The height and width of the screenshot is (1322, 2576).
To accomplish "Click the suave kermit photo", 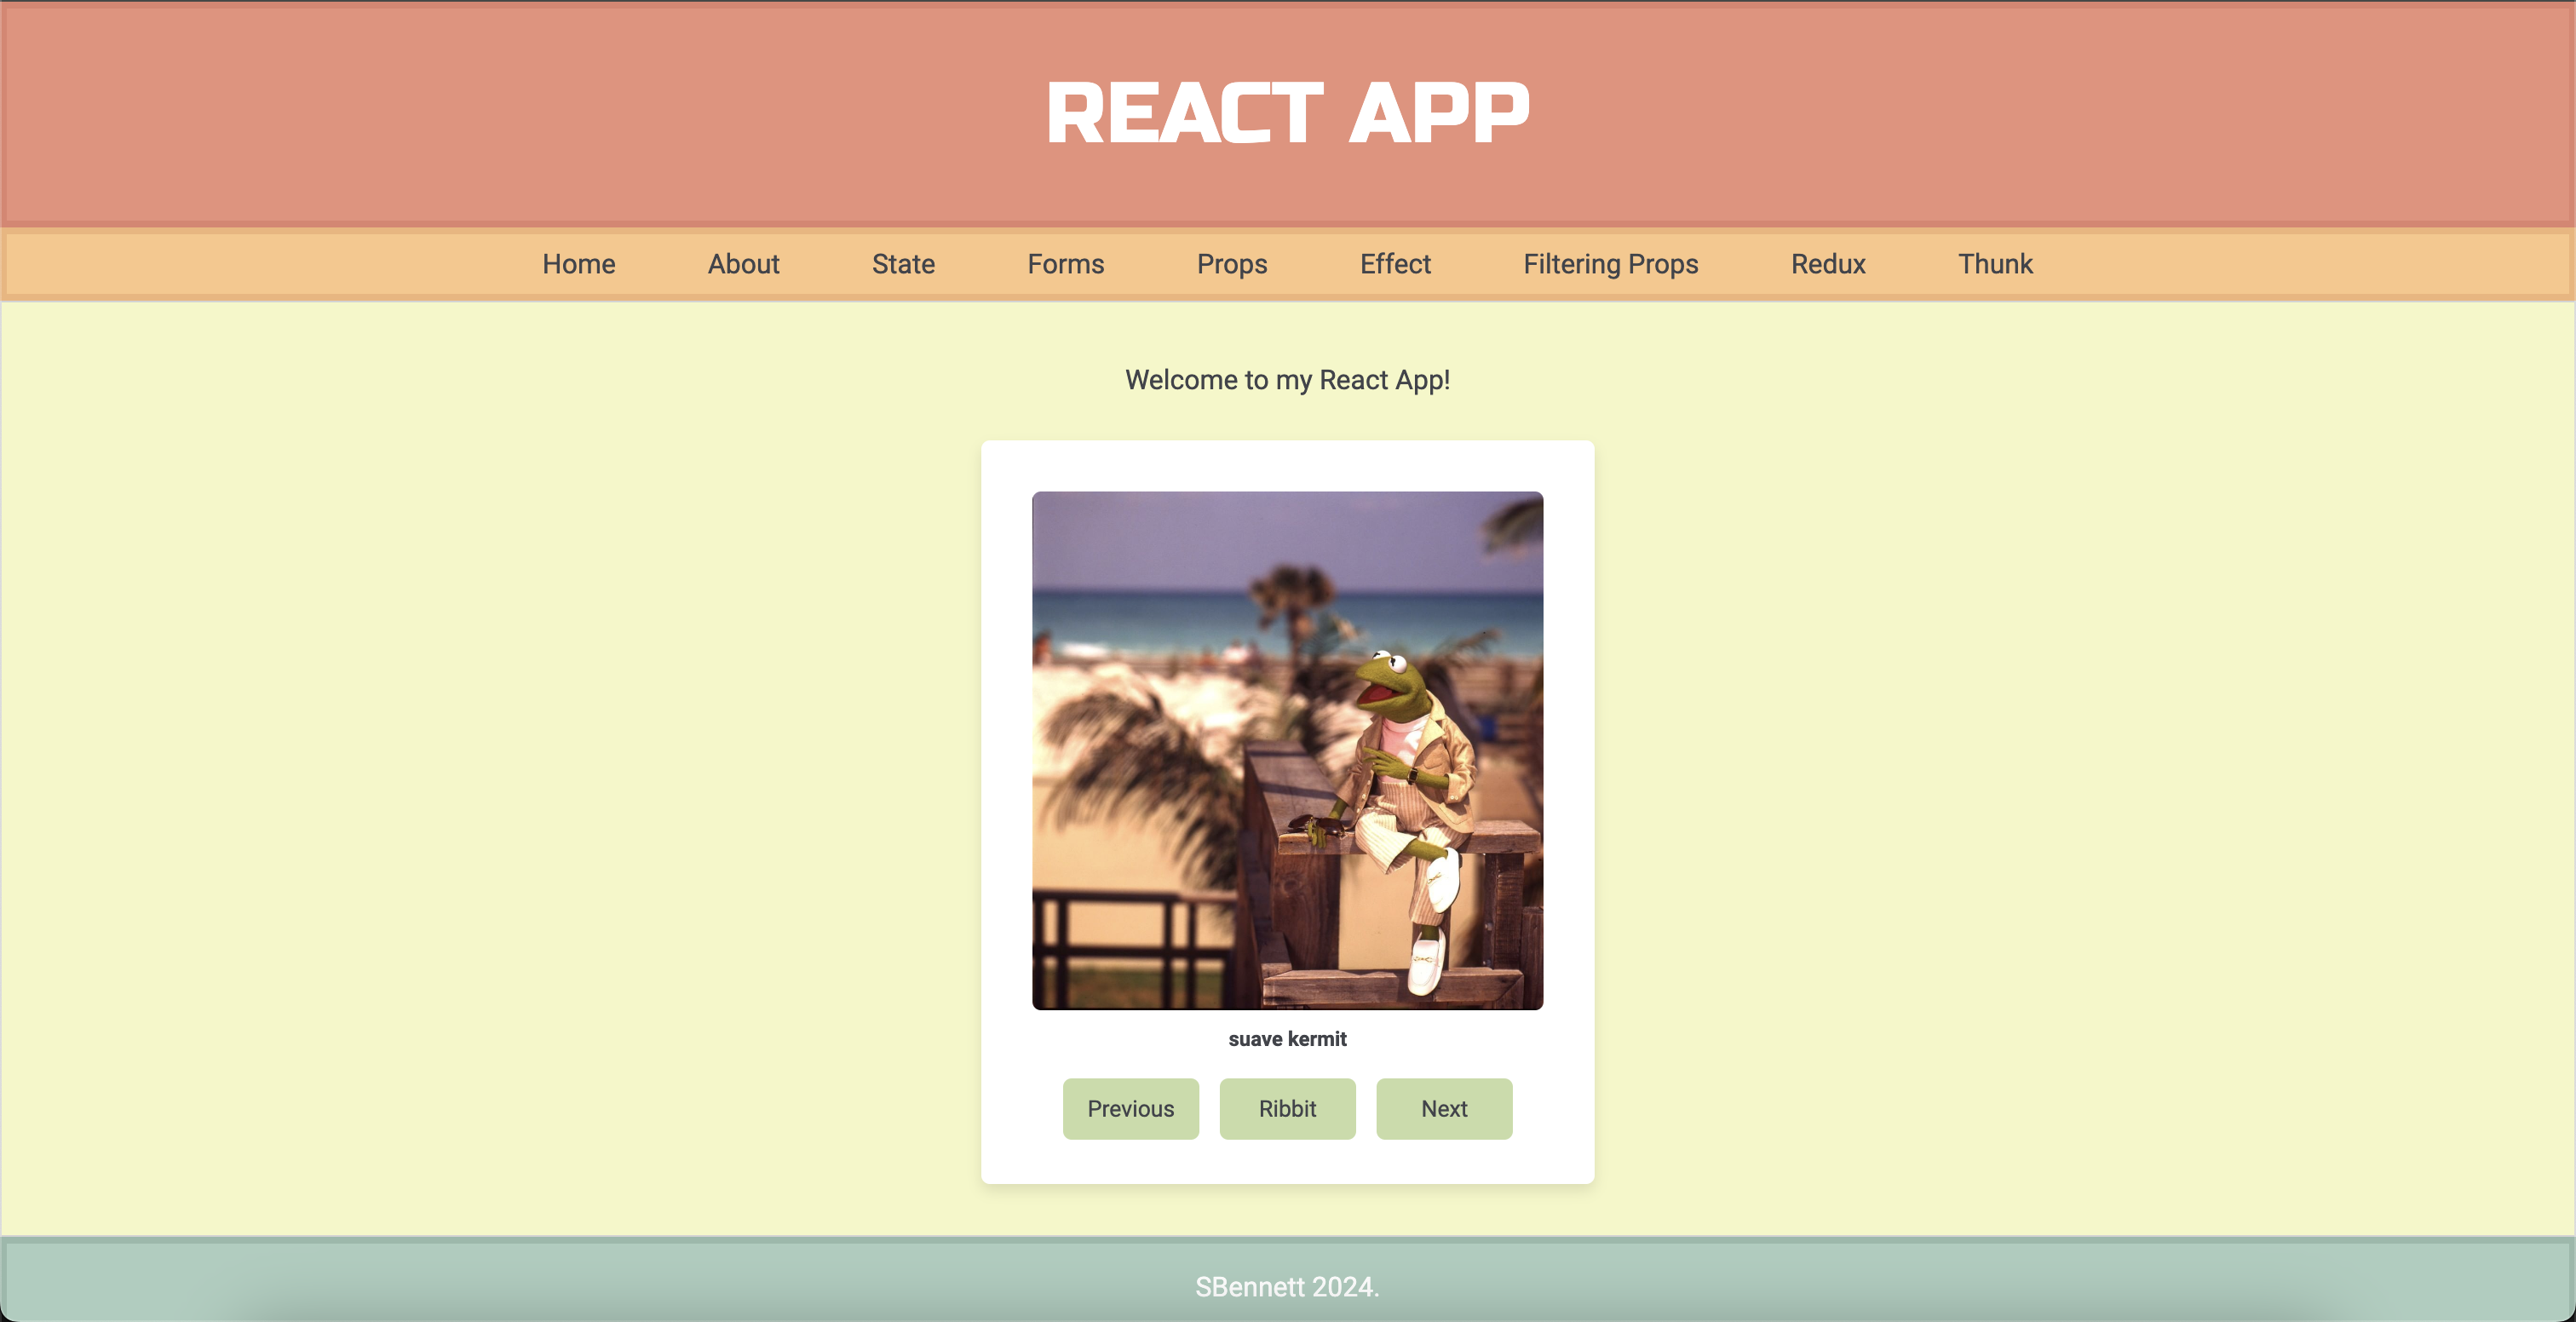I will (x=1287, y=750).
